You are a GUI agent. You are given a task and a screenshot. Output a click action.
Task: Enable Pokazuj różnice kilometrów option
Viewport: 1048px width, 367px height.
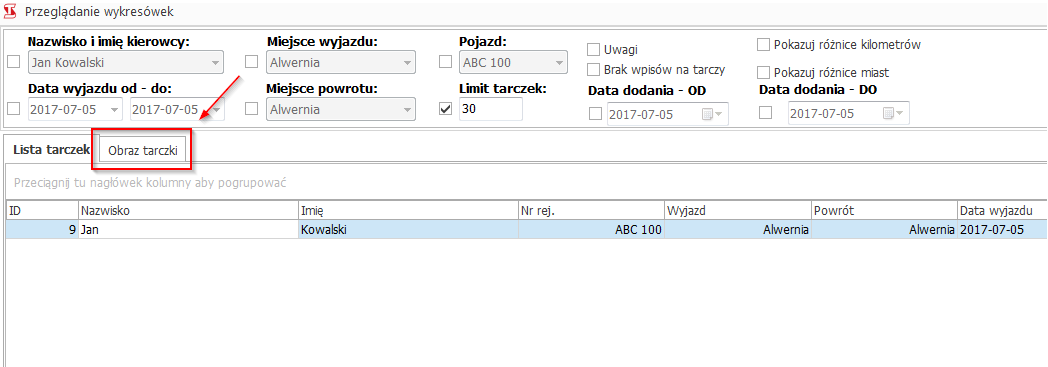pyautogui.click(x=763, y=45)
